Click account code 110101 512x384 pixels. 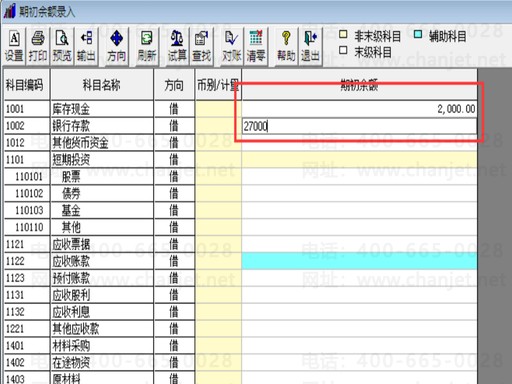(29, 177)
